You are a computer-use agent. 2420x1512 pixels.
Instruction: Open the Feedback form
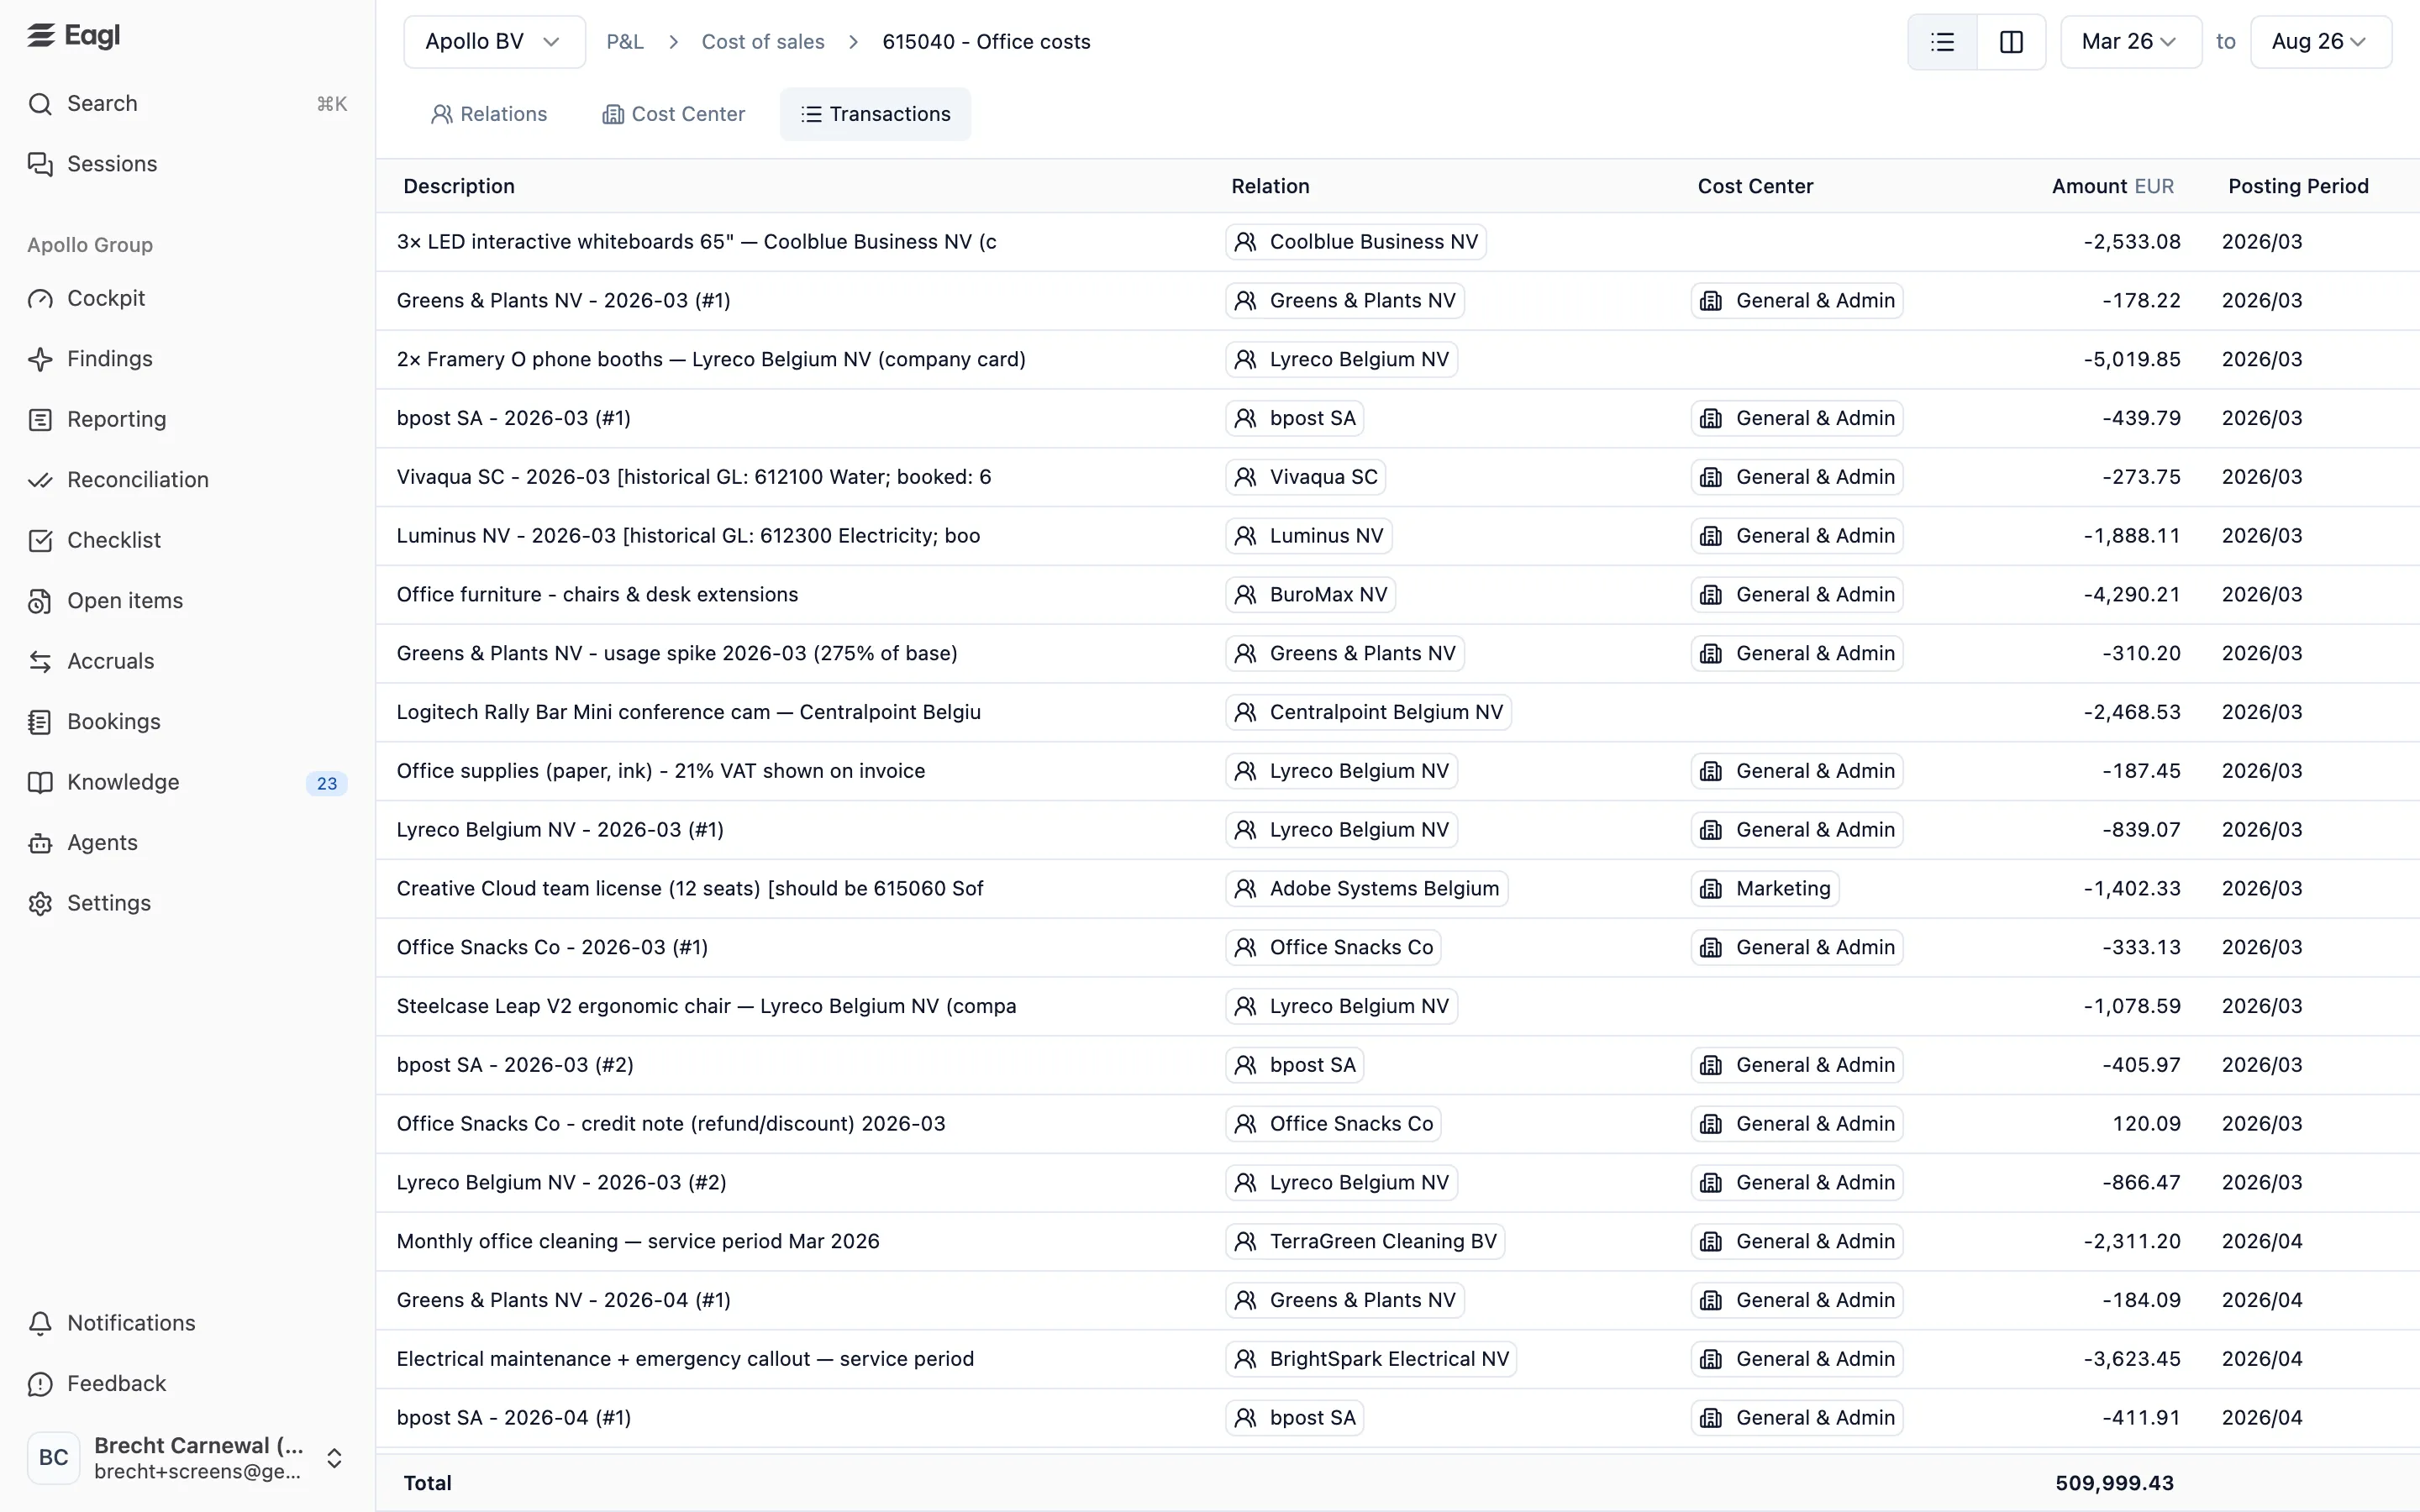(x=187, y=1384)
